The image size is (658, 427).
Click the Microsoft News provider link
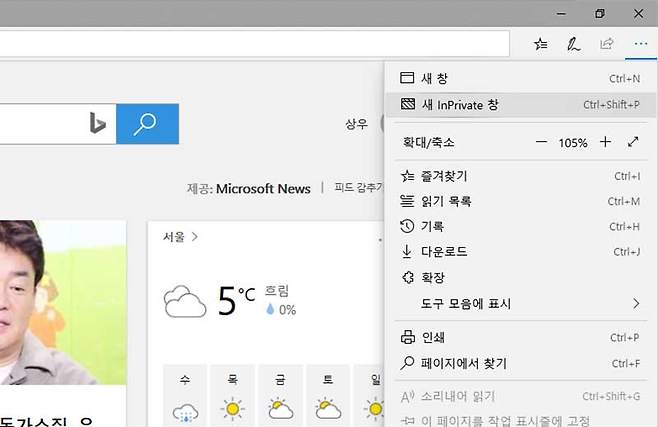coord(263,189)
